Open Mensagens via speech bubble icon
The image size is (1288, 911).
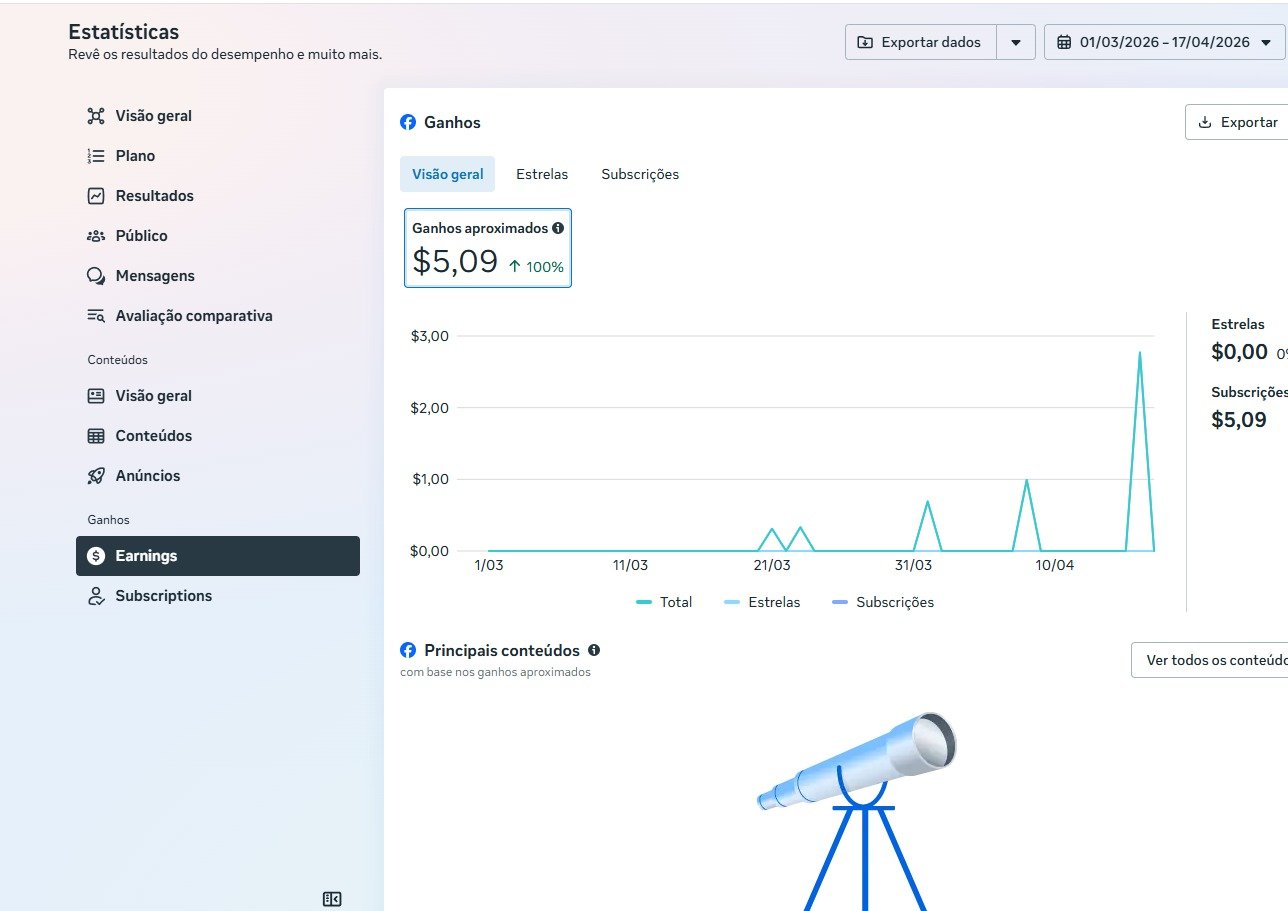(x=96, y=276)
